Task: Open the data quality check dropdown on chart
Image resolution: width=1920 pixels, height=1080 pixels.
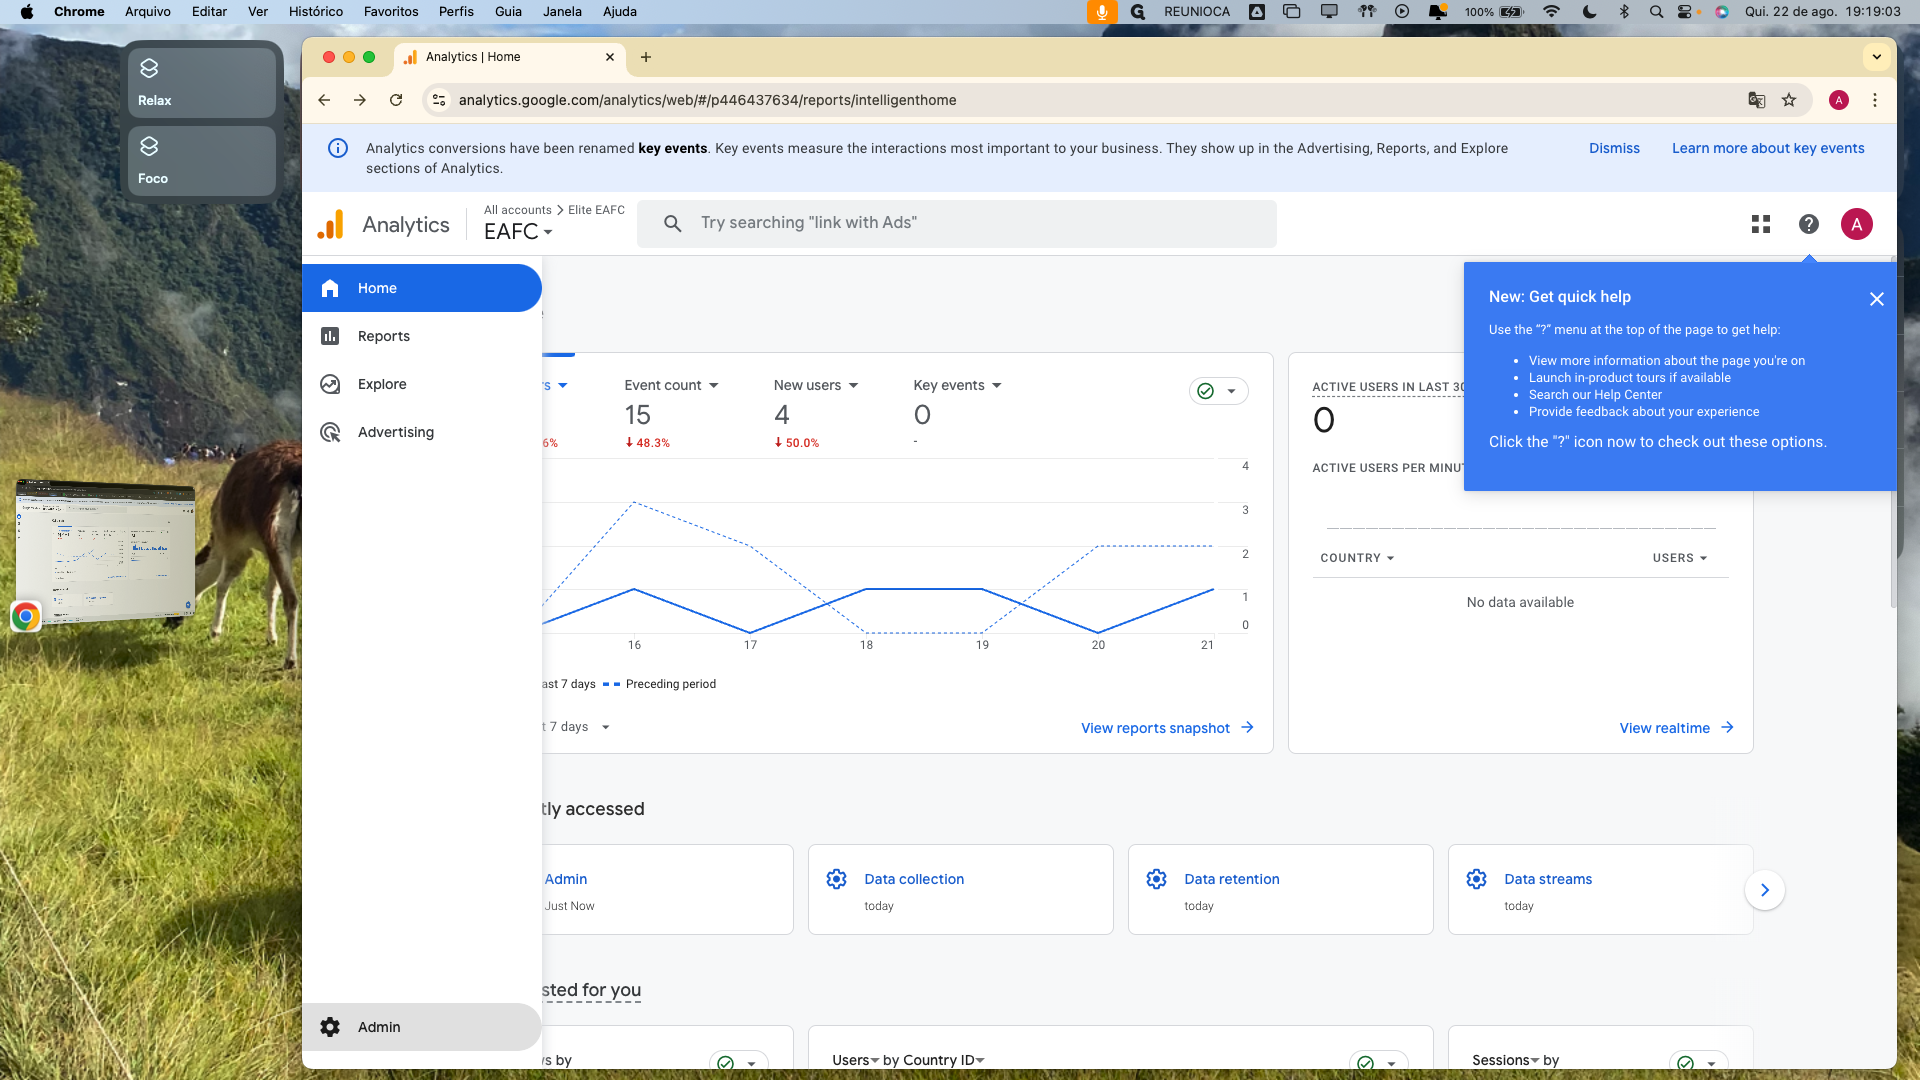Action: point(1218,391)
